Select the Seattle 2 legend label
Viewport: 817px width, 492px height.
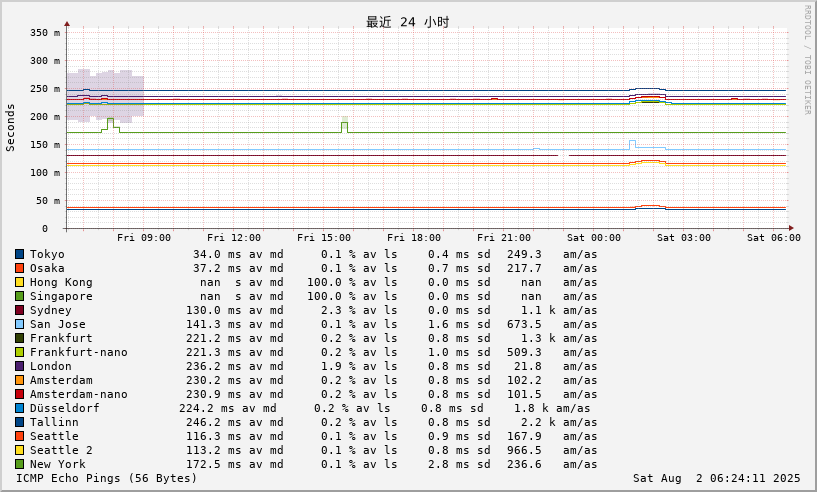point(61,451)
